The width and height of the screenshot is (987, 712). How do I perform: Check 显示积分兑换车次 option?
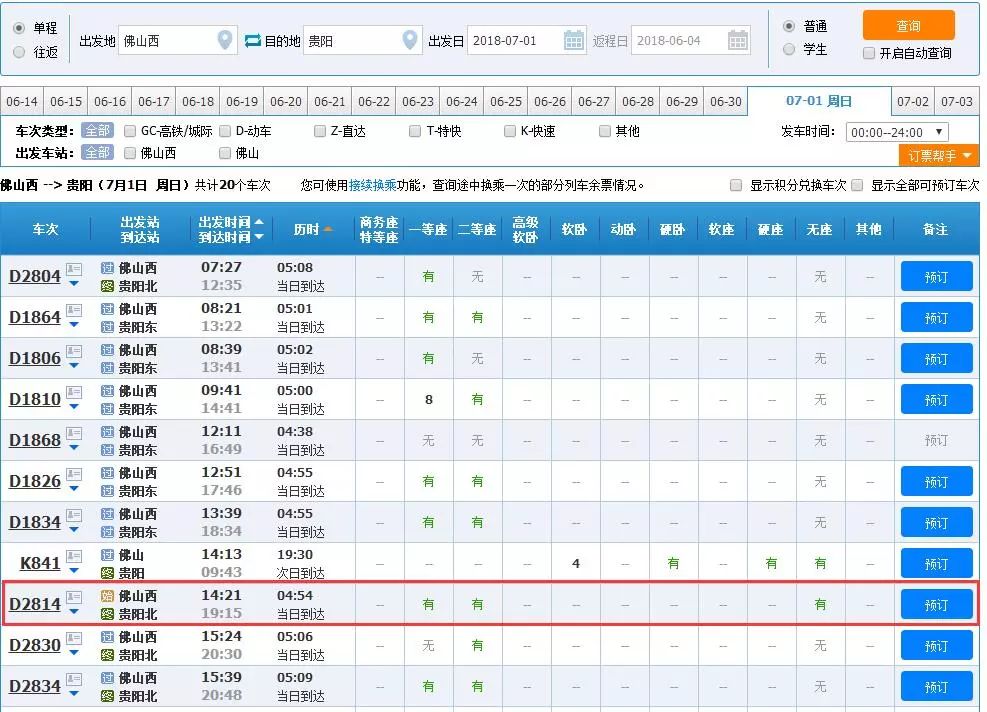736,184
